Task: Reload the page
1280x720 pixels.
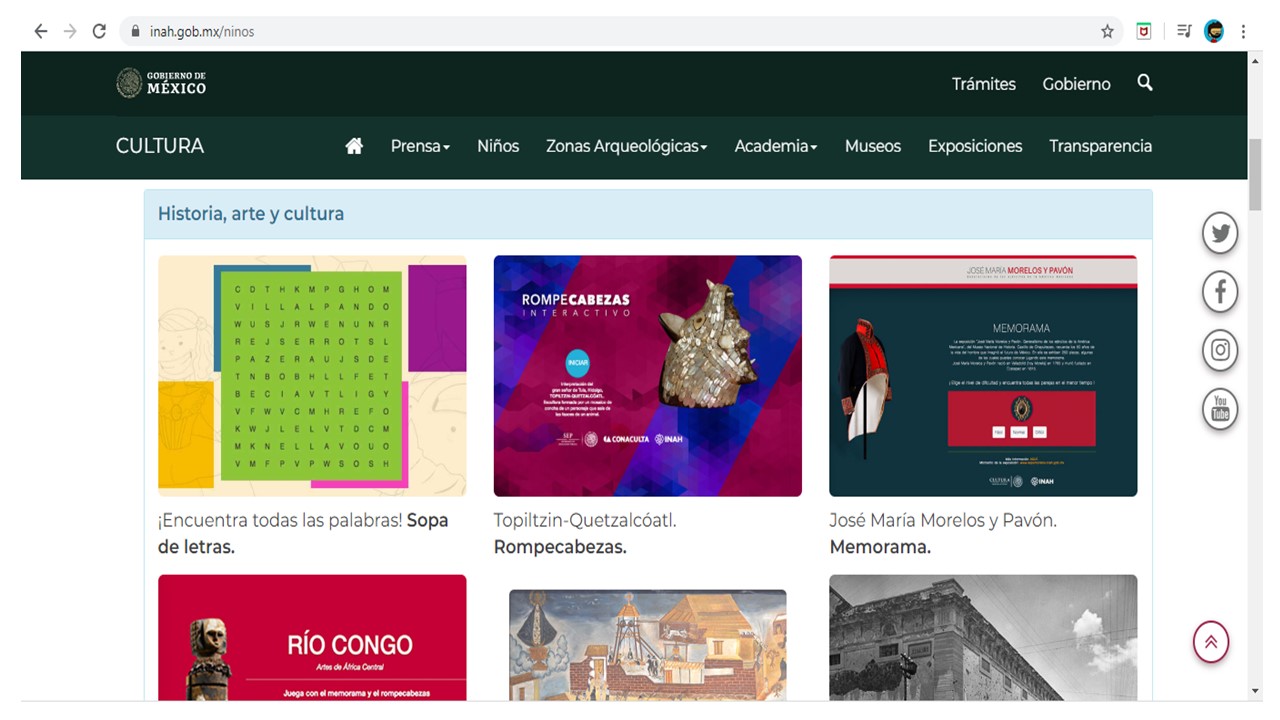Action: coord(99,31)
